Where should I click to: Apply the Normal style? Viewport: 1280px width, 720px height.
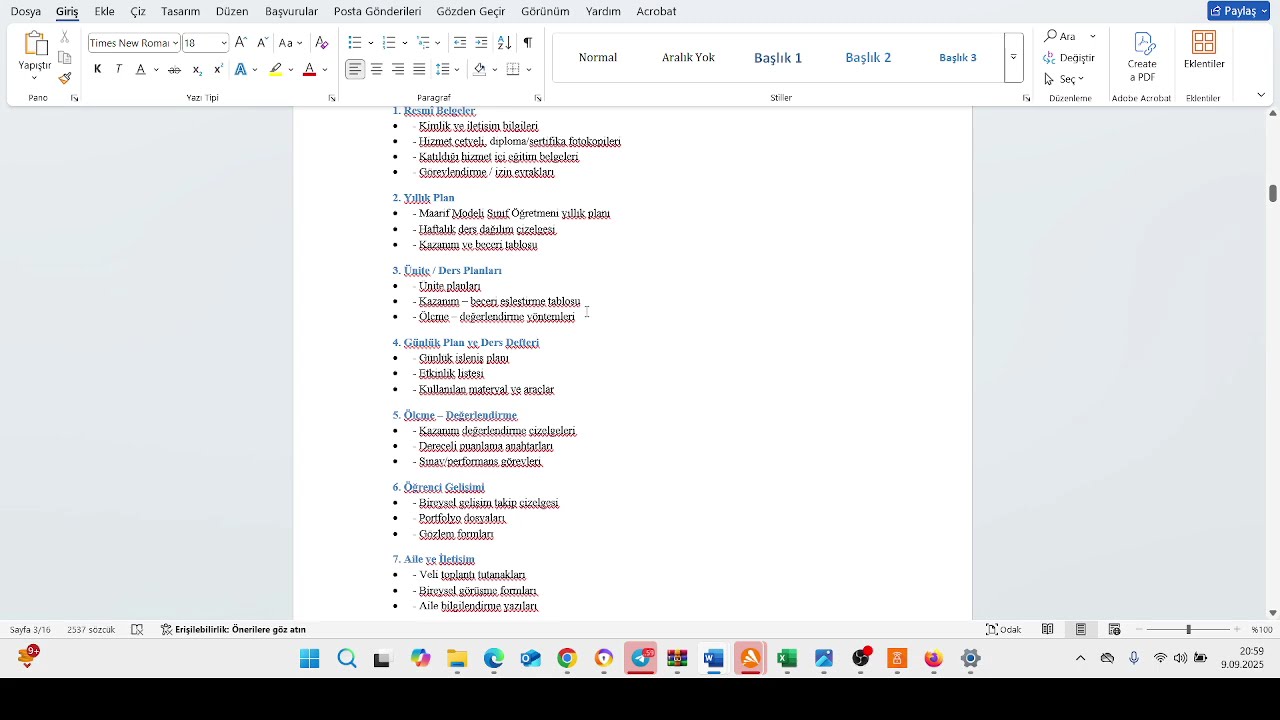click(598, 57)
